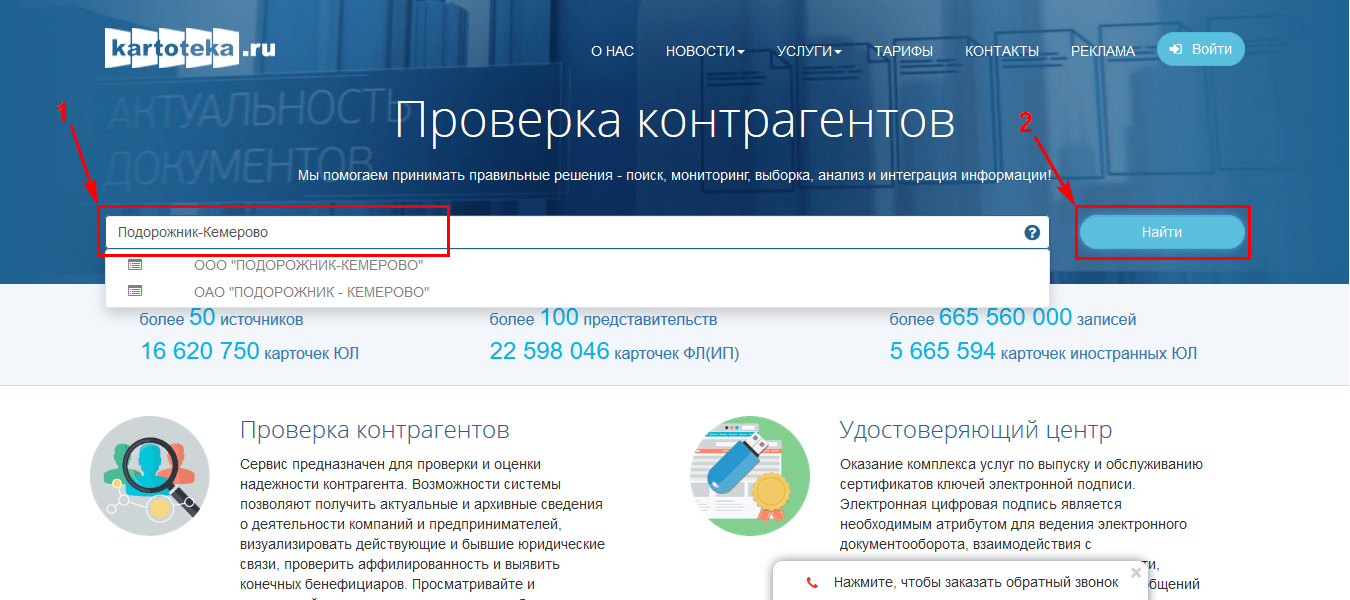Click the card icon beside ООО "ПОДОРОЖНИК-КЕМЕРОВО"

tap(135, 265)
